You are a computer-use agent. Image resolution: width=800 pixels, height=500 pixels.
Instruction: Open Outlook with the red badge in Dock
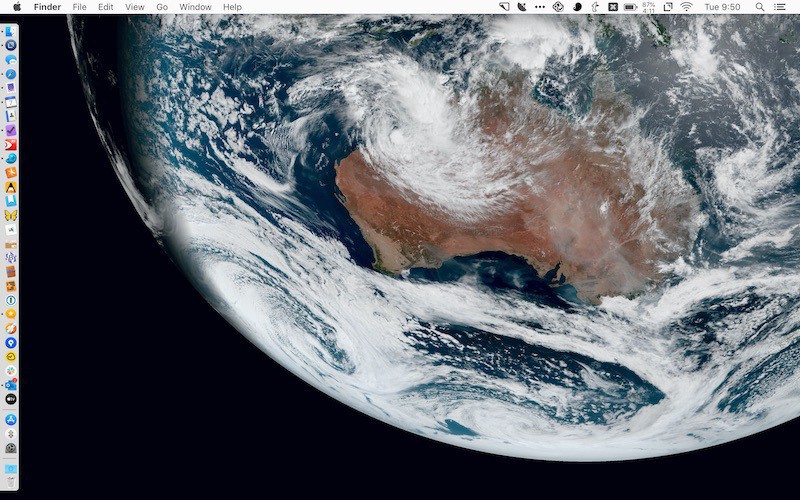[x=11, y=385]
